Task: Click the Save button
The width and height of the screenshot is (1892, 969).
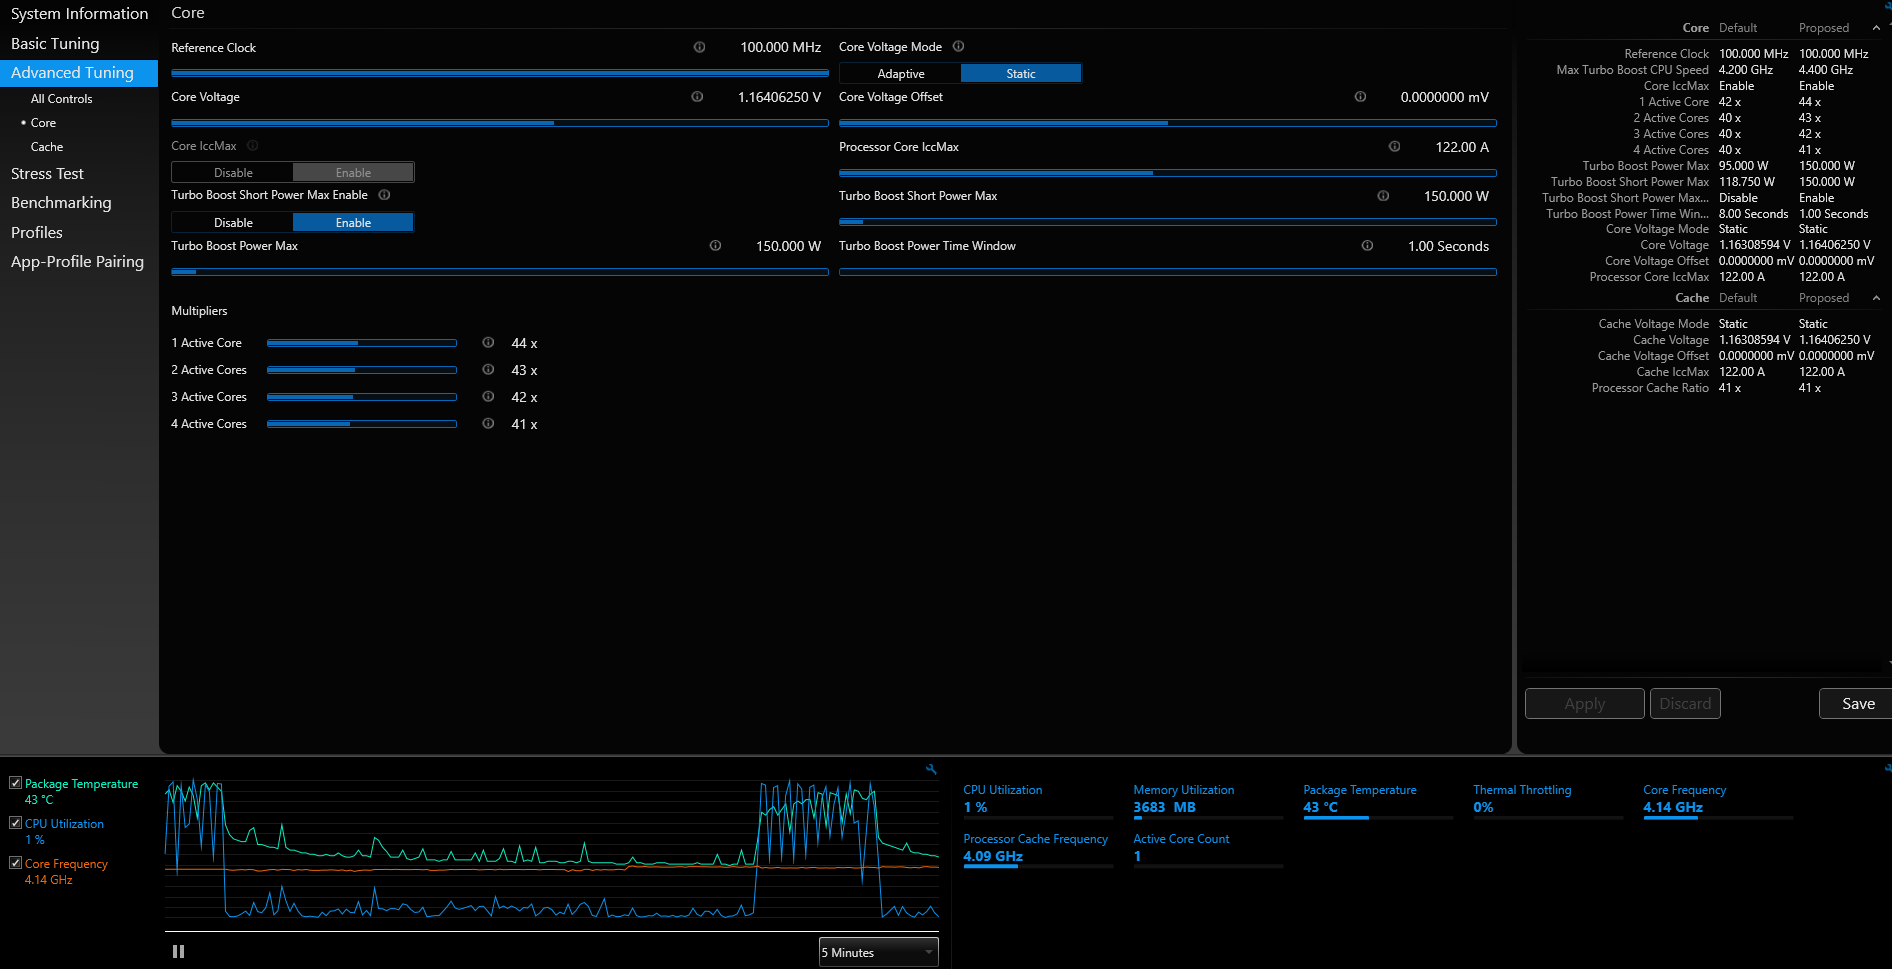Action: pos(1858,703)
